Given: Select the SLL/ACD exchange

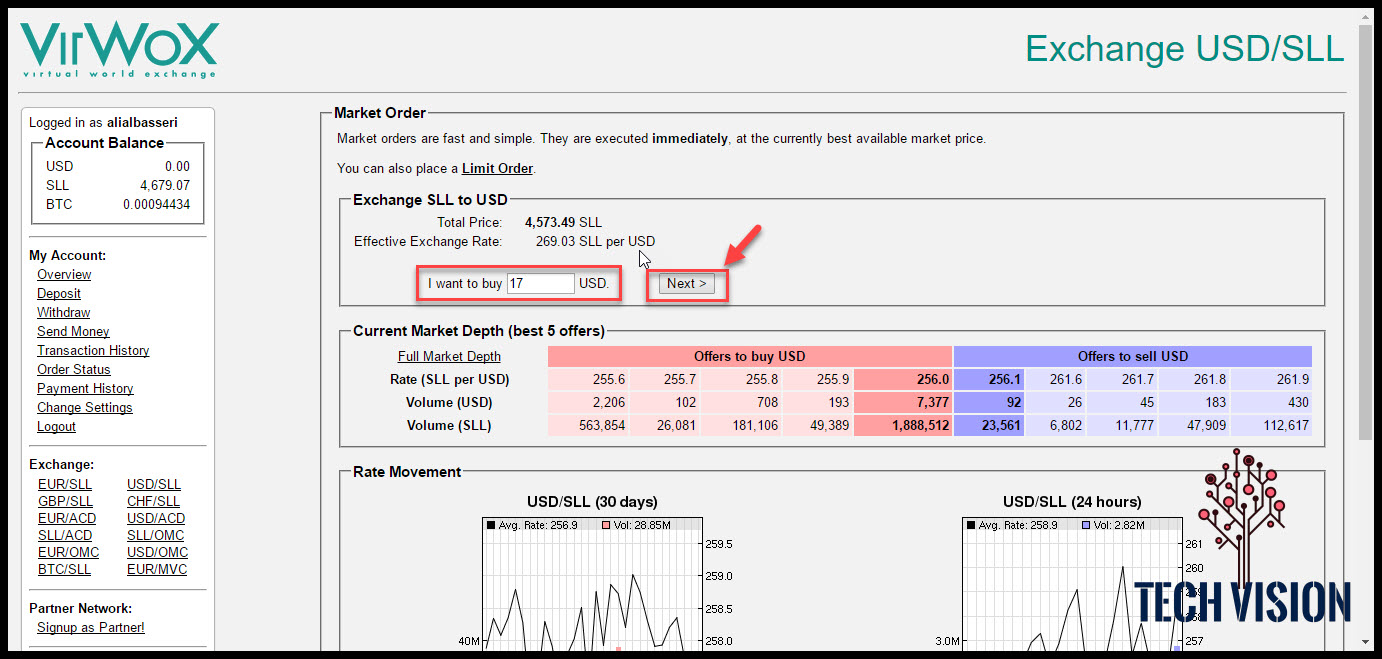Looking at the screenshot, I should point(65,535).
